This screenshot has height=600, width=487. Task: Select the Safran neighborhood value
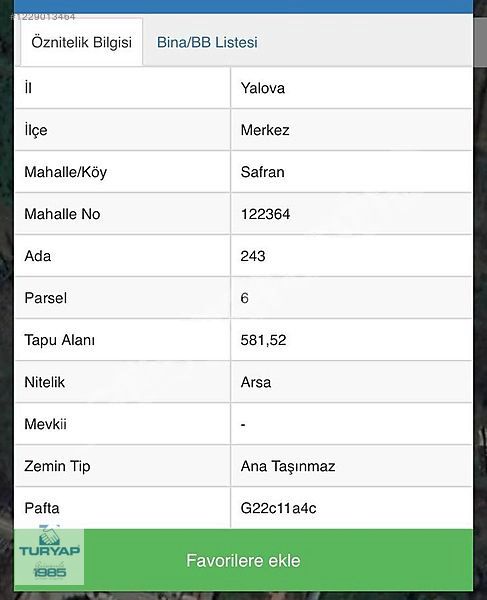tap(262, 172)
